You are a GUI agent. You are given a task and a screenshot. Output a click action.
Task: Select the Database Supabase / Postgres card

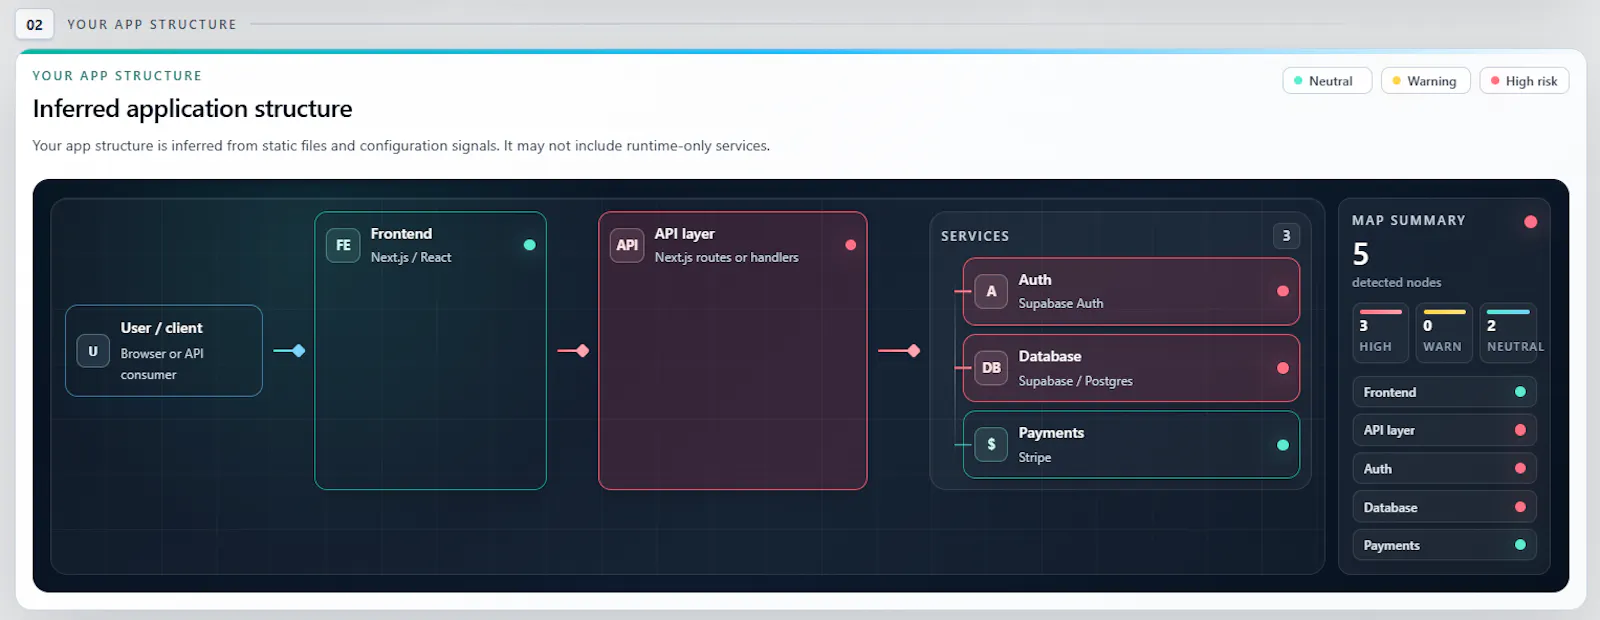pos(1131,368)
